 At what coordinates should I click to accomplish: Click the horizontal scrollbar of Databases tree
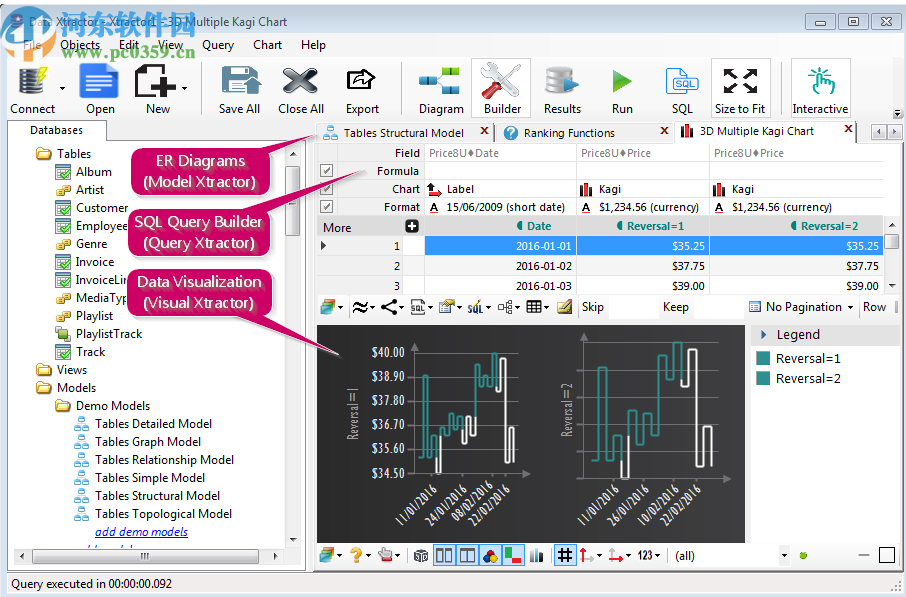[147, 556]
